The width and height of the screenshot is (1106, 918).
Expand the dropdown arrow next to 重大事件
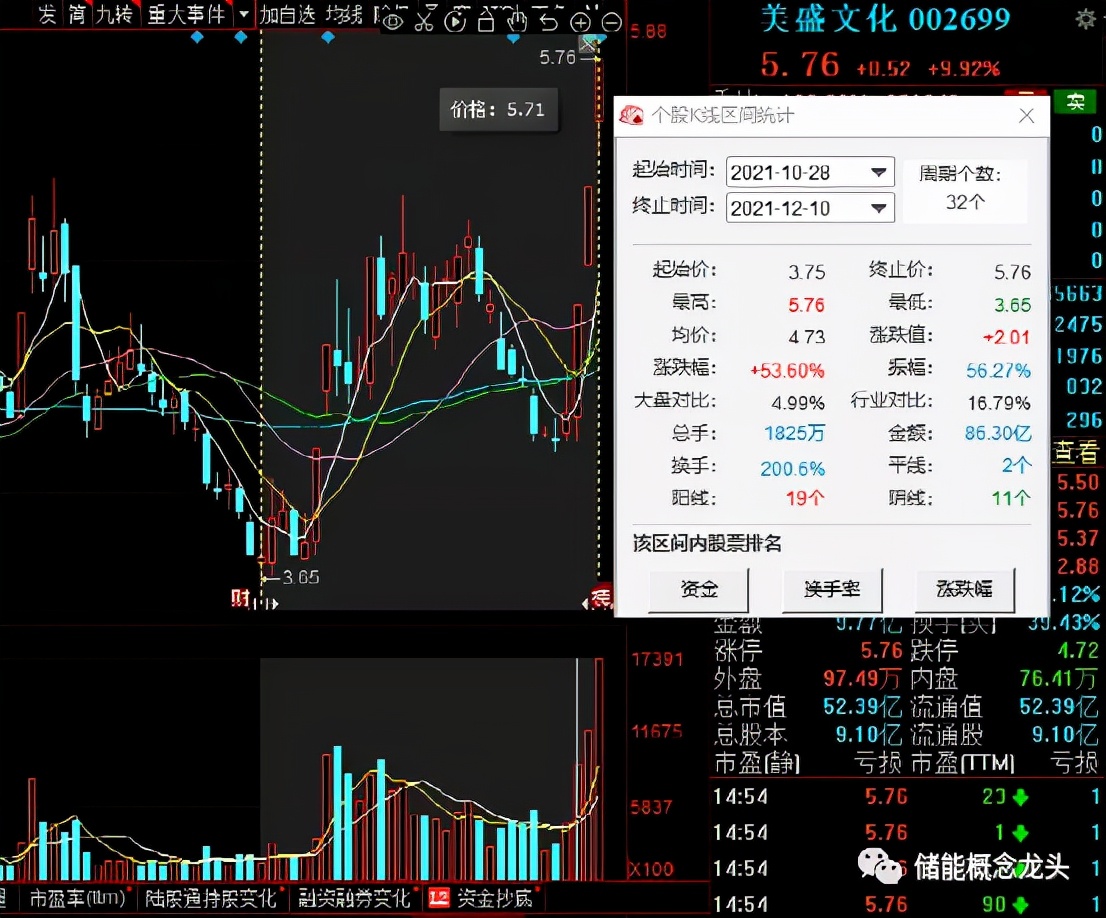[x=243, y=15]
